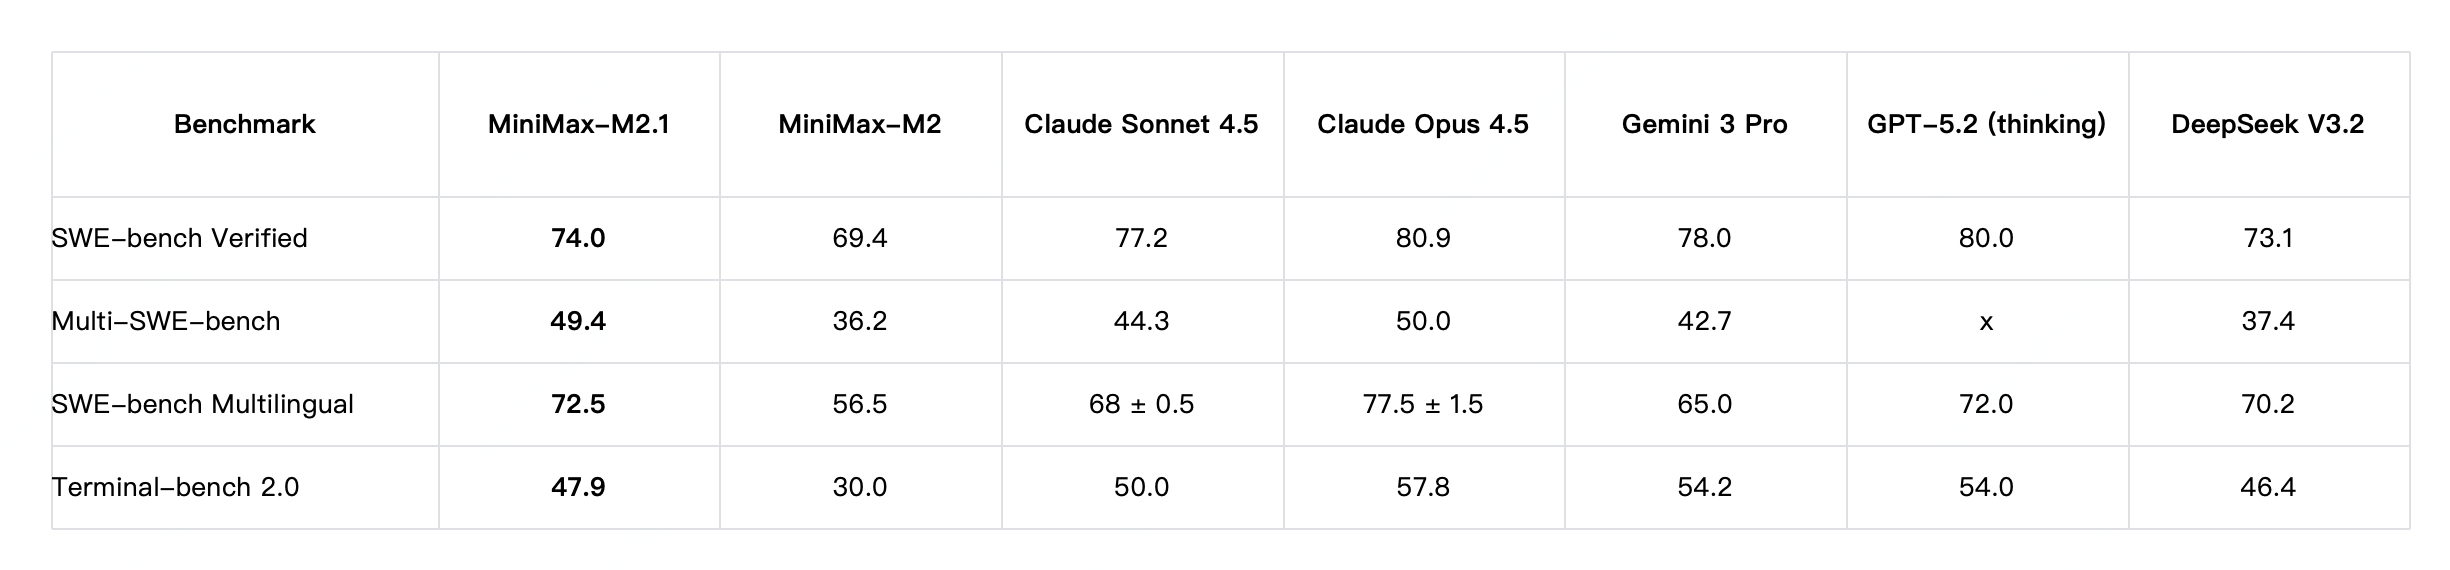
Task: Click the GPT-5.2 (thinking) header
Action: [x=1986, y=124]
